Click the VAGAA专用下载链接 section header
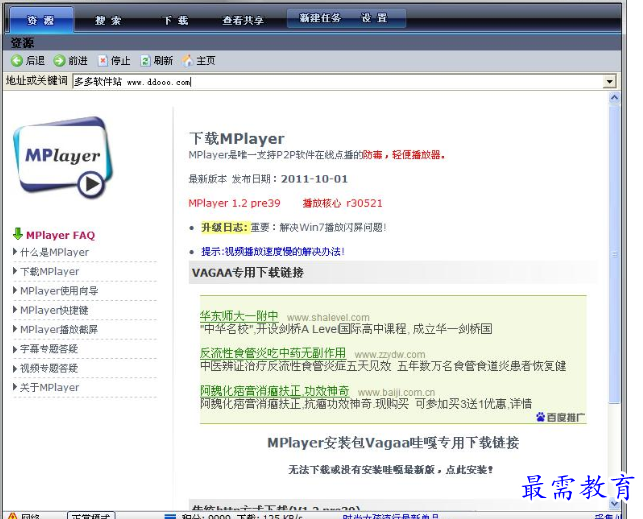The height and width of the screenshot is (519, 643). tap(248, 272)
